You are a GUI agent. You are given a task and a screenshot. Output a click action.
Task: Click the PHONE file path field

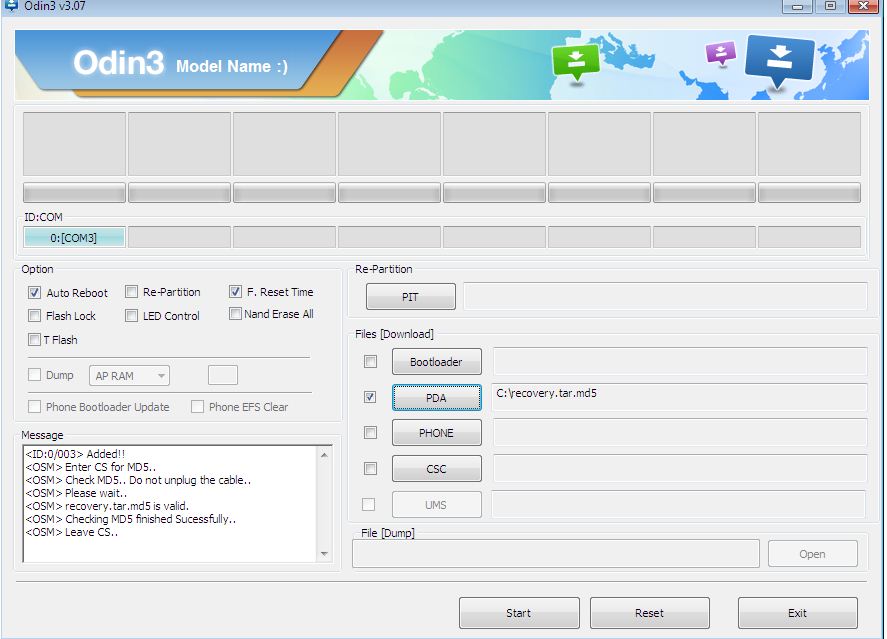680,433
